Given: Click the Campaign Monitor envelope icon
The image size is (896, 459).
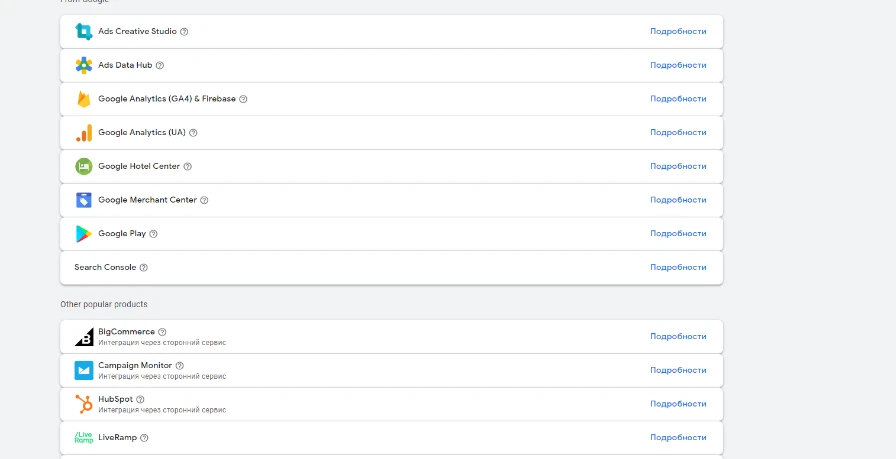Looking at the screenshot, I should pos(83,370).
